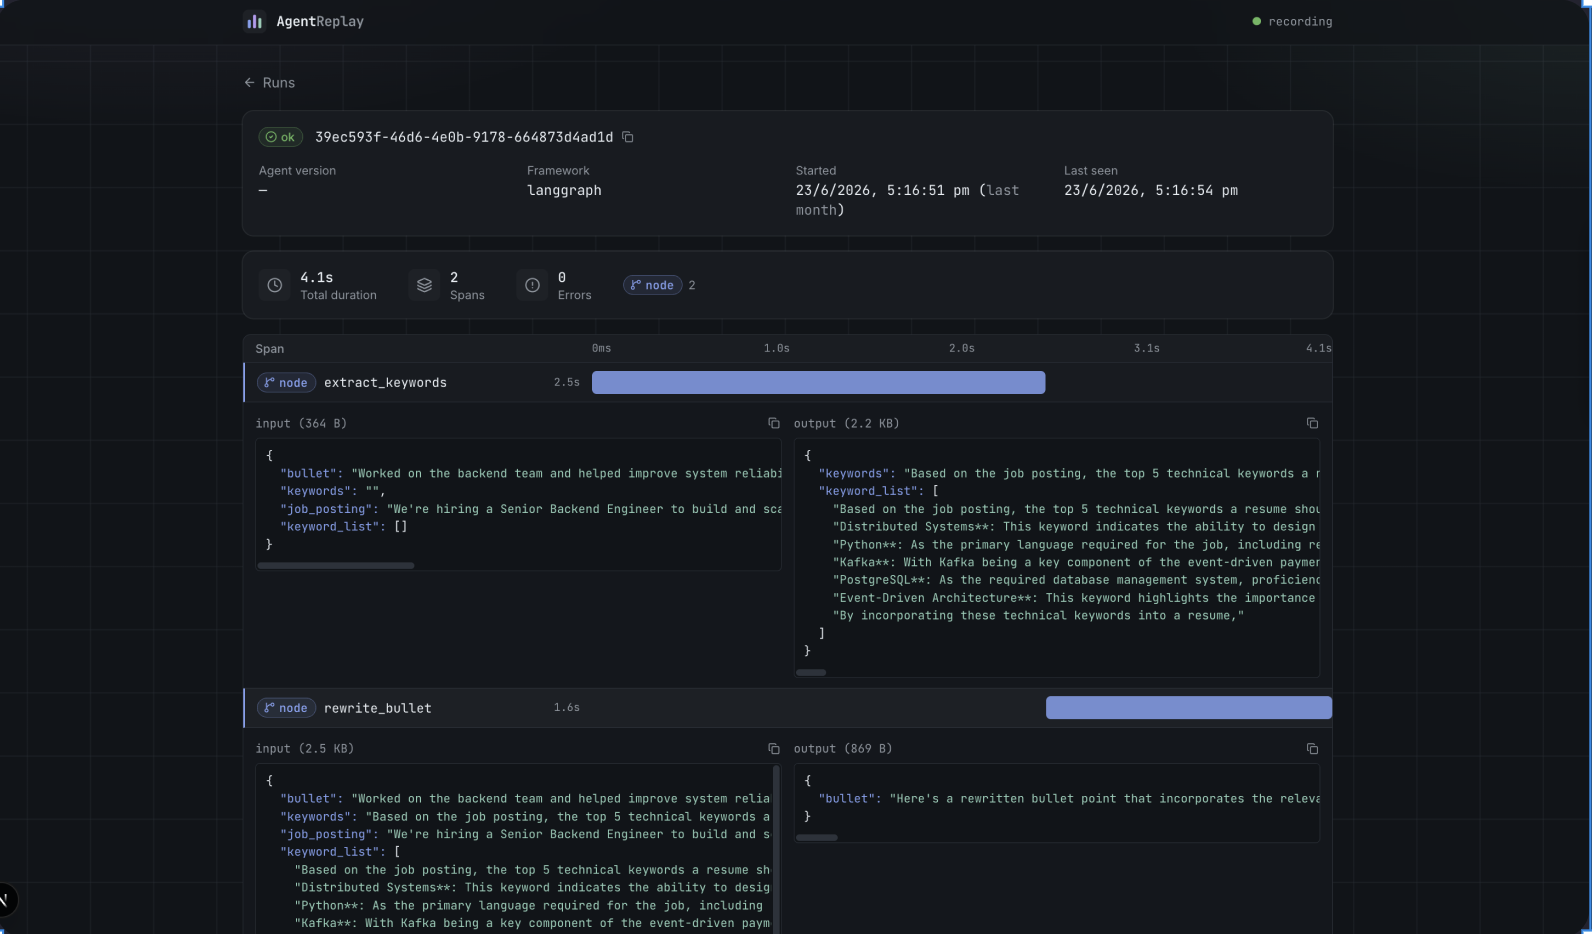Click the "job_posting" line in extract_keywords input
Viewport: 1592px width, 934px height.
tap(531, 509)
